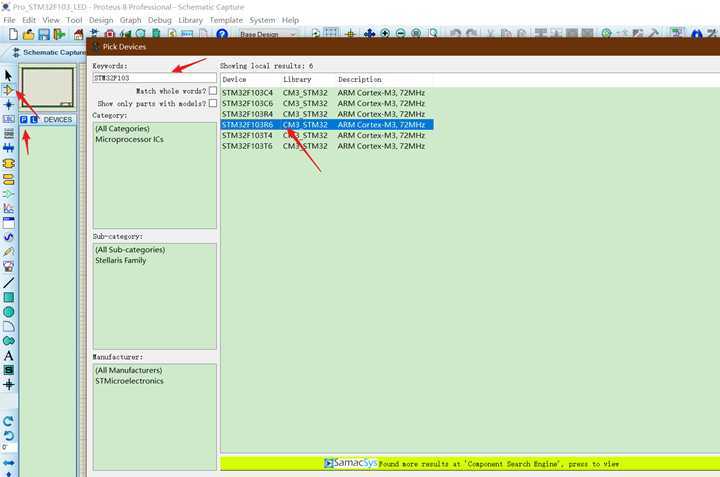Image resolution: width=720 pixels, height=477 pixels.
Task: Open the File menu
Action: (9, 20)
